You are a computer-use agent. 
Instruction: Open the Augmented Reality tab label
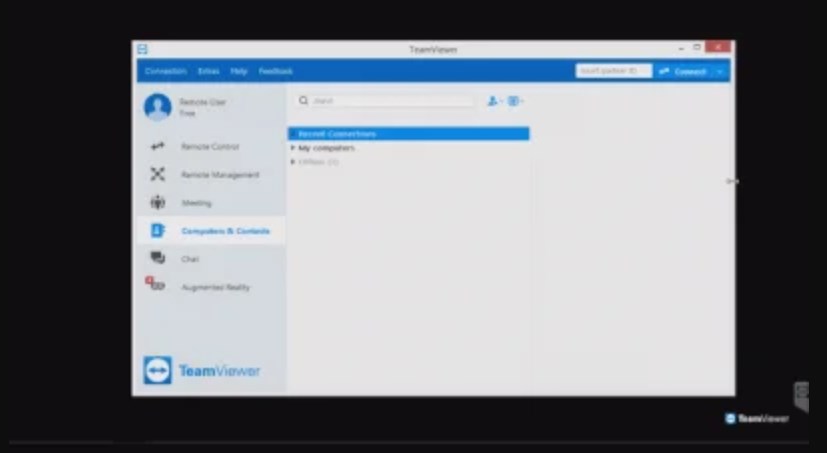point(215,287)
